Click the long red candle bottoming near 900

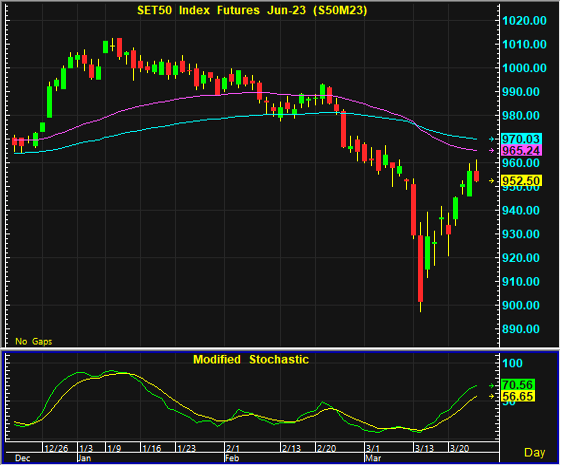click(x=420, y=268)
